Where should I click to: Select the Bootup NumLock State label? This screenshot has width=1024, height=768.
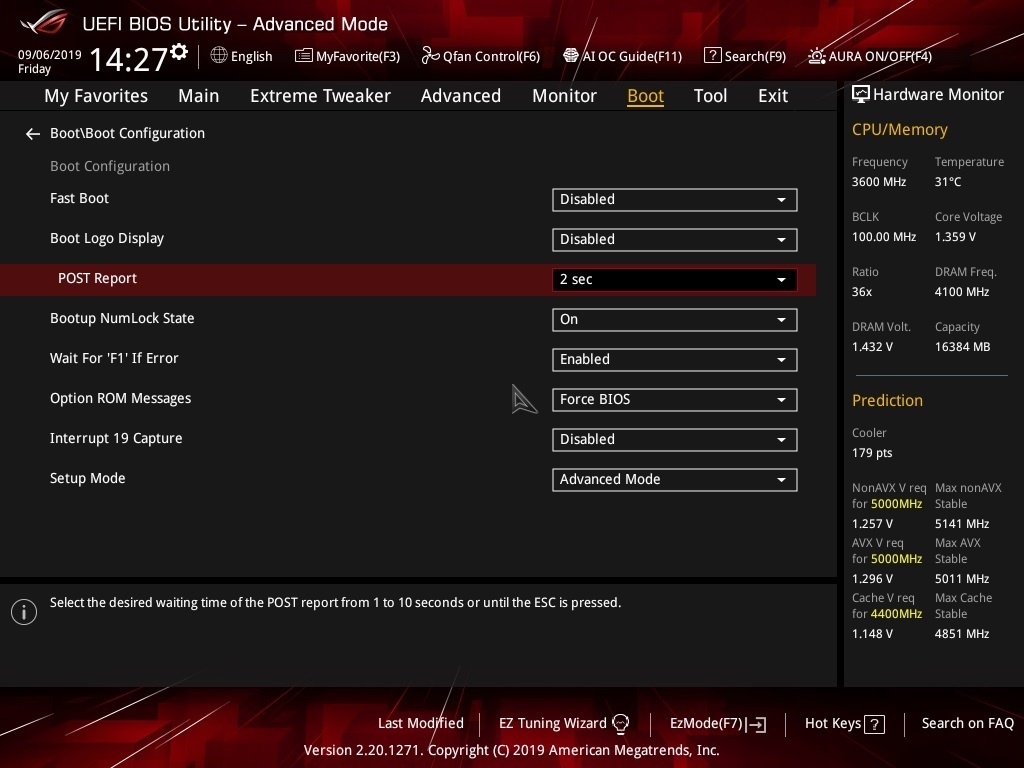122,318
